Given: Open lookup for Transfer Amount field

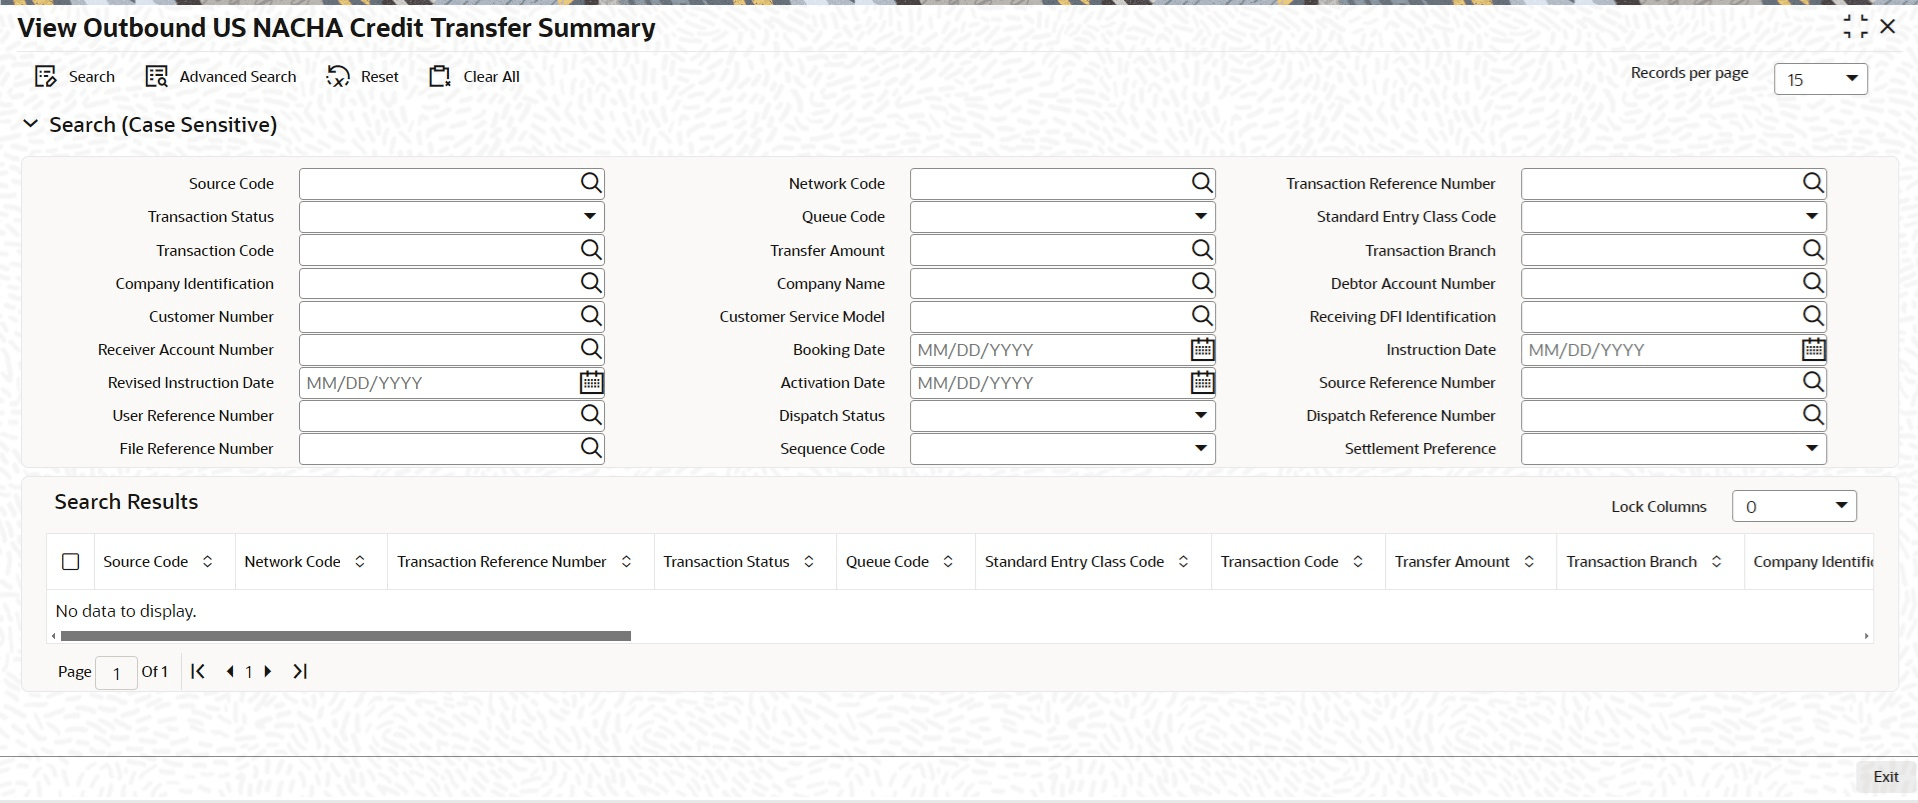Looking at the screenshot, I should (x=1202, y=250).
